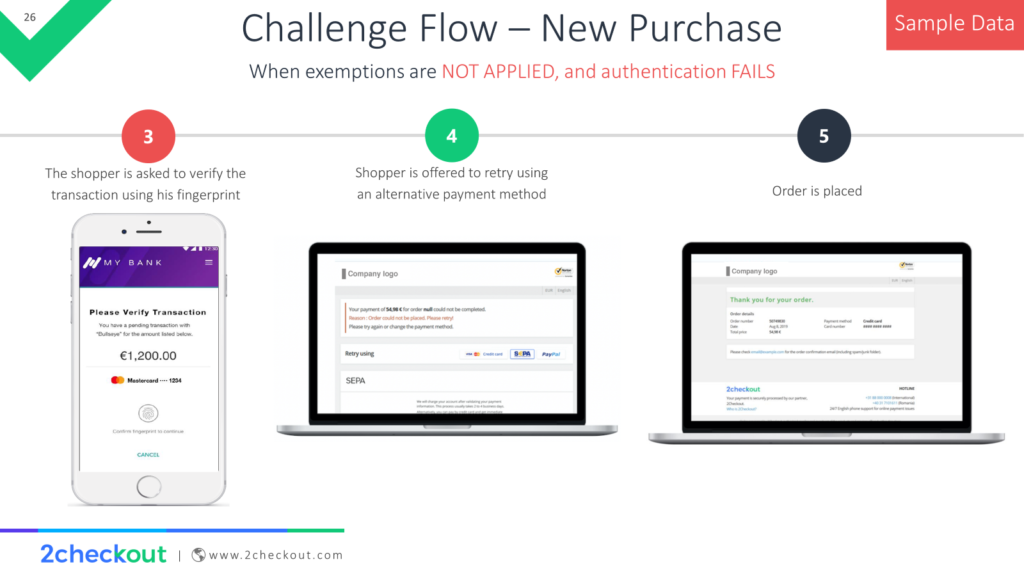Click the 2checkout footer logo
This screenshot has width=1024, height=576.
(103, 554)
